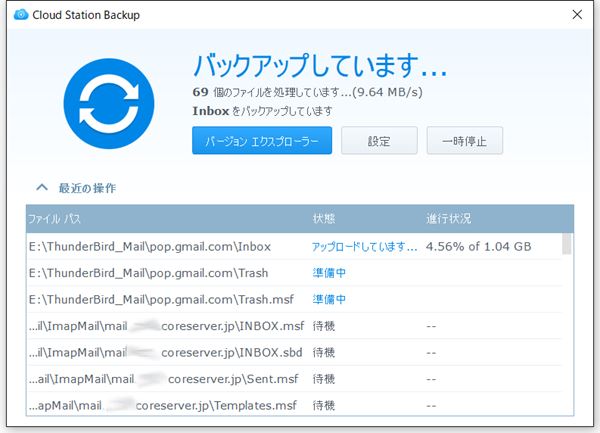Select the pop.gmail.com\Trash file path

pyautogui.click(x=148, y=273)
